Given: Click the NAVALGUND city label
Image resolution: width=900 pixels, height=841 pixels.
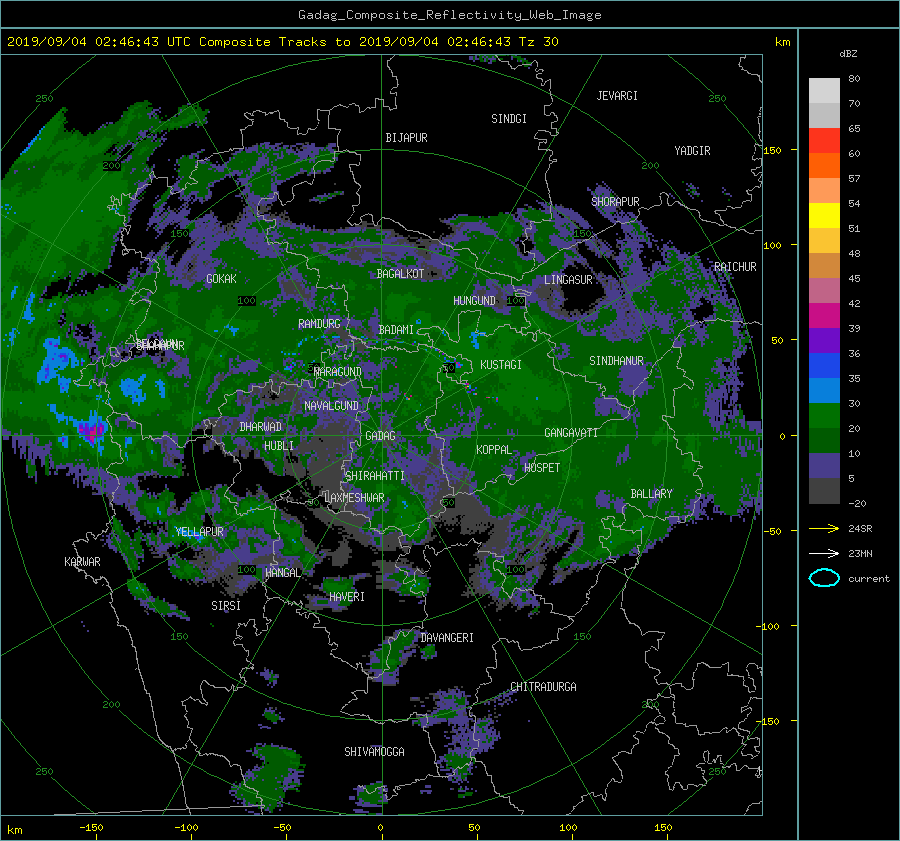Looking at the screenshot, I should pos(331,406).
